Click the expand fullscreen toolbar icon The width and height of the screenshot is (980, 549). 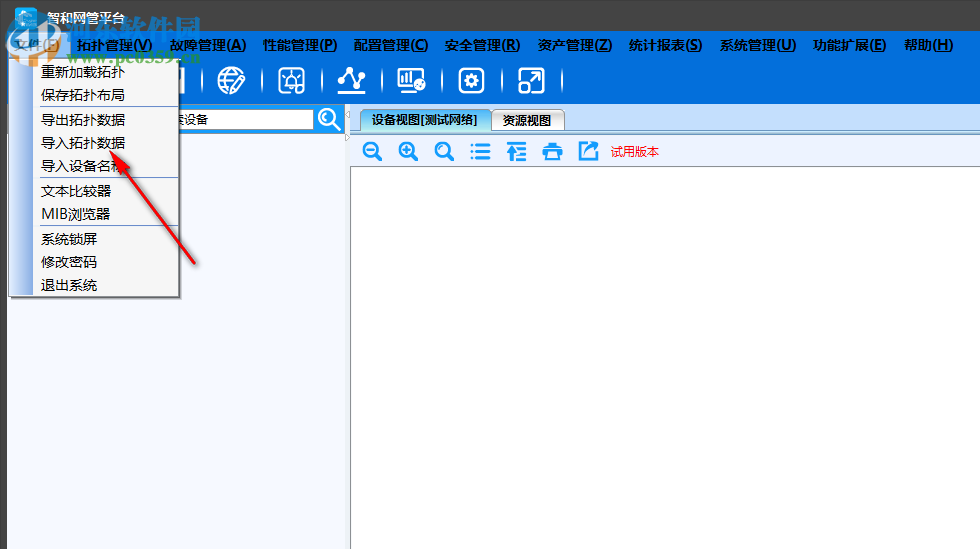point(531,81)
